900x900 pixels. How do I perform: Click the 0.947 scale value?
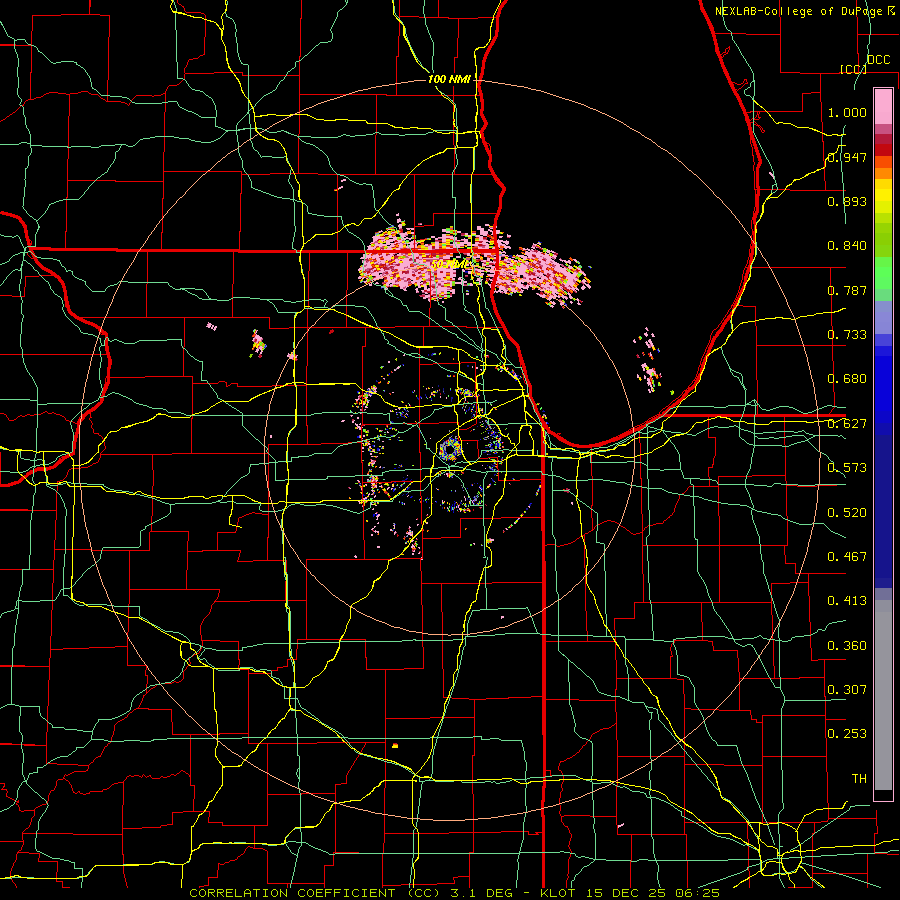[847, 157]
